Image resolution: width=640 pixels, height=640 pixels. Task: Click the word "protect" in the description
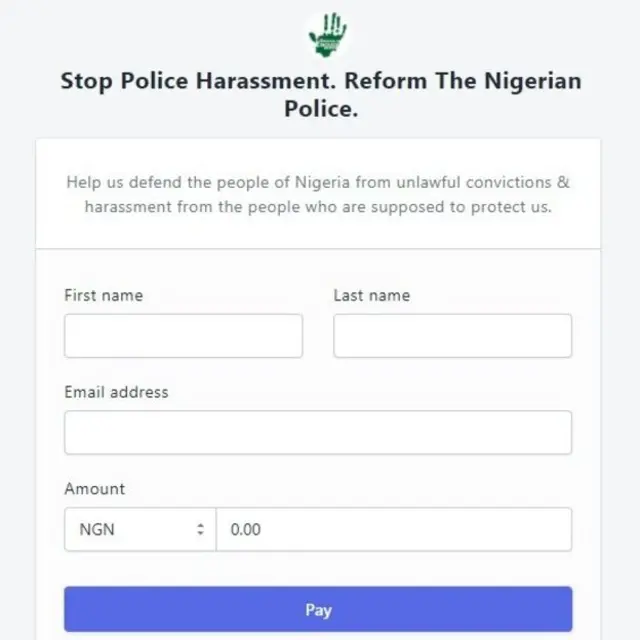click(x=497, y=207)
